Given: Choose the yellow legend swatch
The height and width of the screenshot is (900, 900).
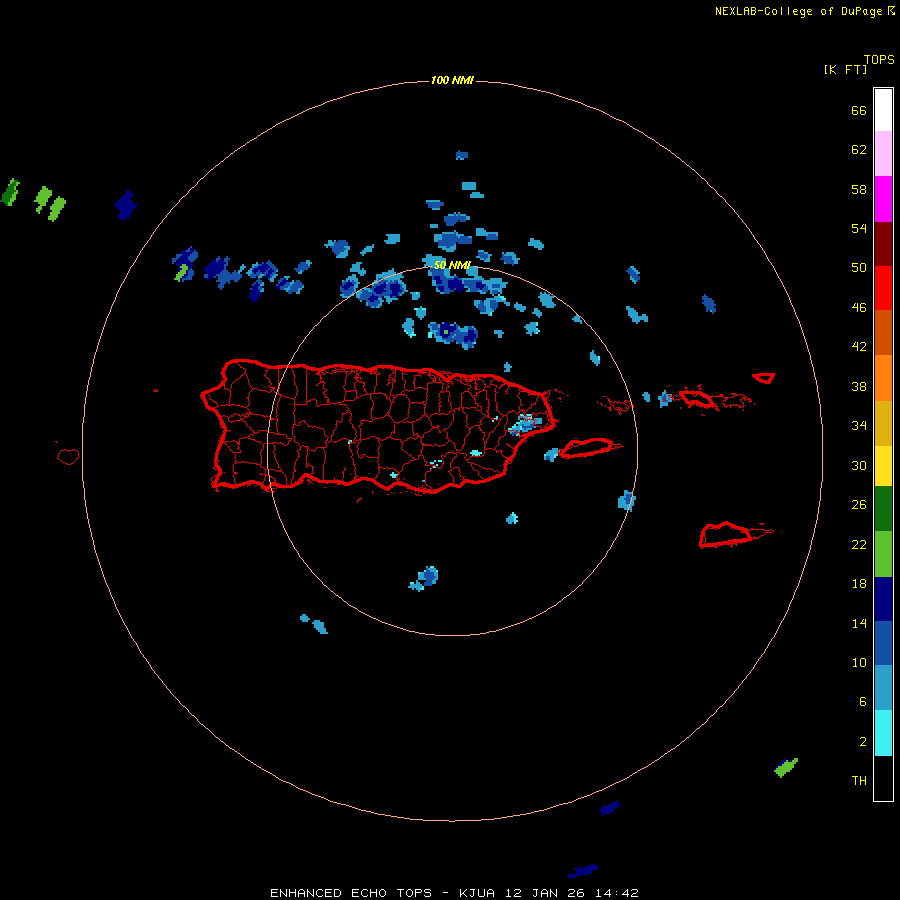Looking at the screenshot, I should pos(883,466).
